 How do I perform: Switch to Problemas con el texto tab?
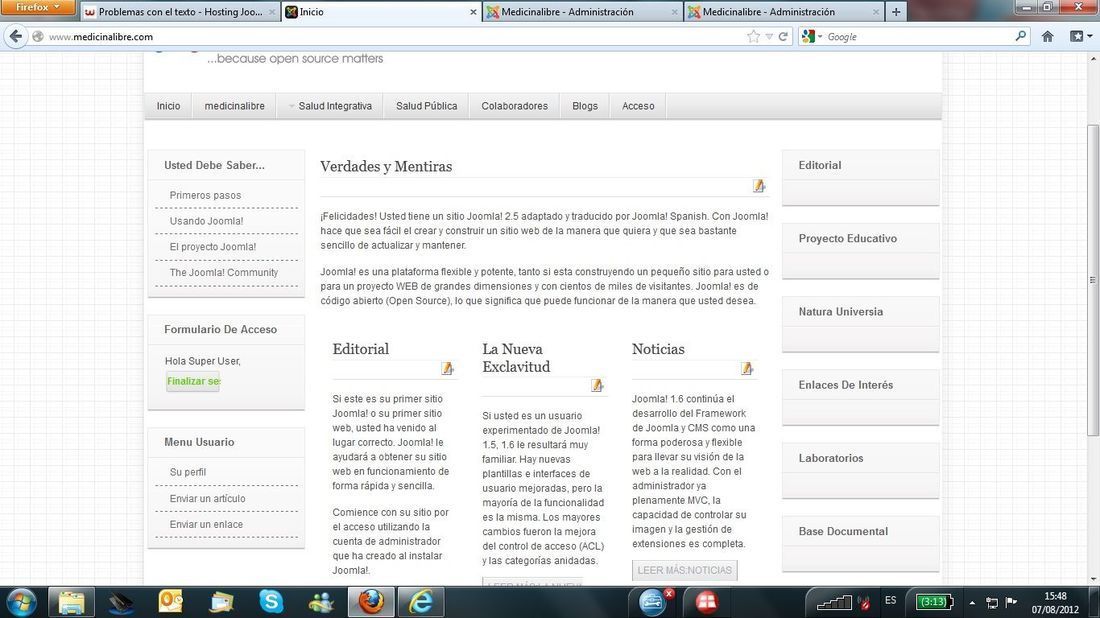180,12
